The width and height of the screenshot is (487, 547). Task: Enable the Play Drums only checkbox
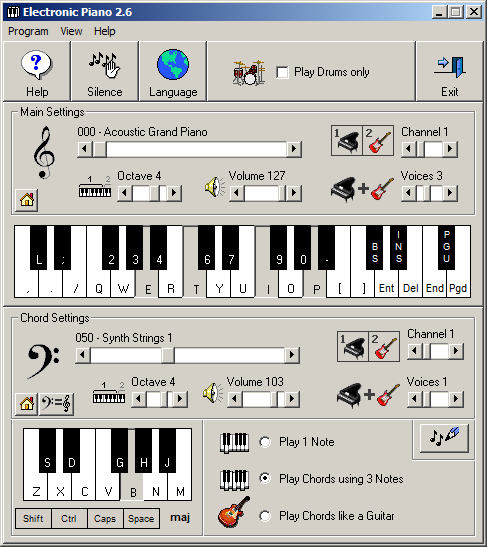(282, 73)
